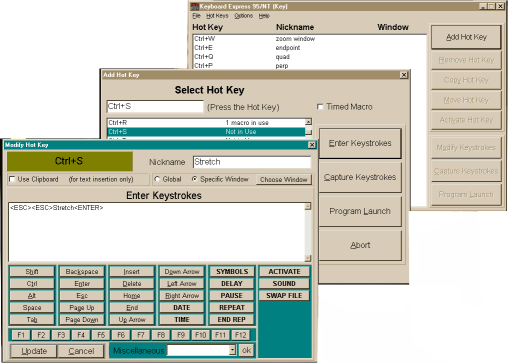The width and height of the screenshot is (508, 363).
Task: Click the Nickname field containing Stretch
Action: click(x=252, y=162)
